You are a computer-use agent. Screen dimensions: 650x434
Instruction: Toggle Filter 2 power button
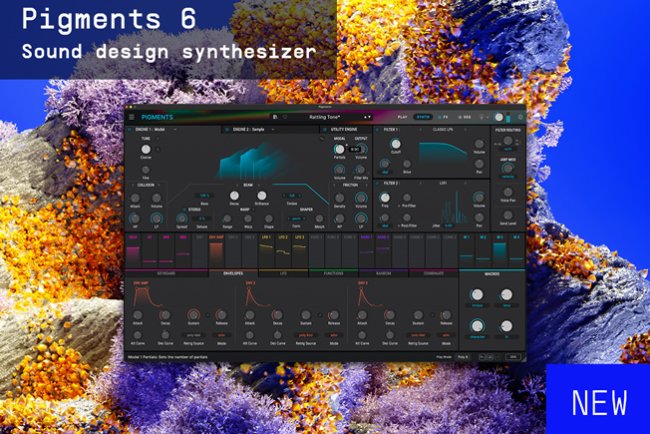click(x=378, y=183)
